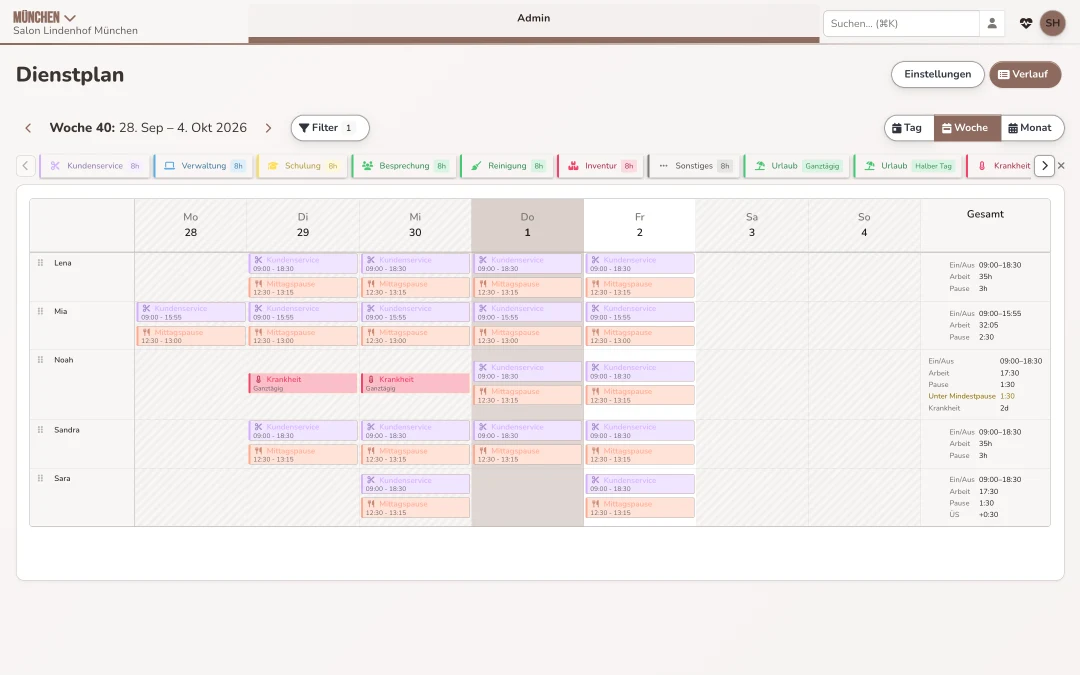Open the Verlauf history view
Viewport: 1080px width, 675px height.
(1025, 74)
